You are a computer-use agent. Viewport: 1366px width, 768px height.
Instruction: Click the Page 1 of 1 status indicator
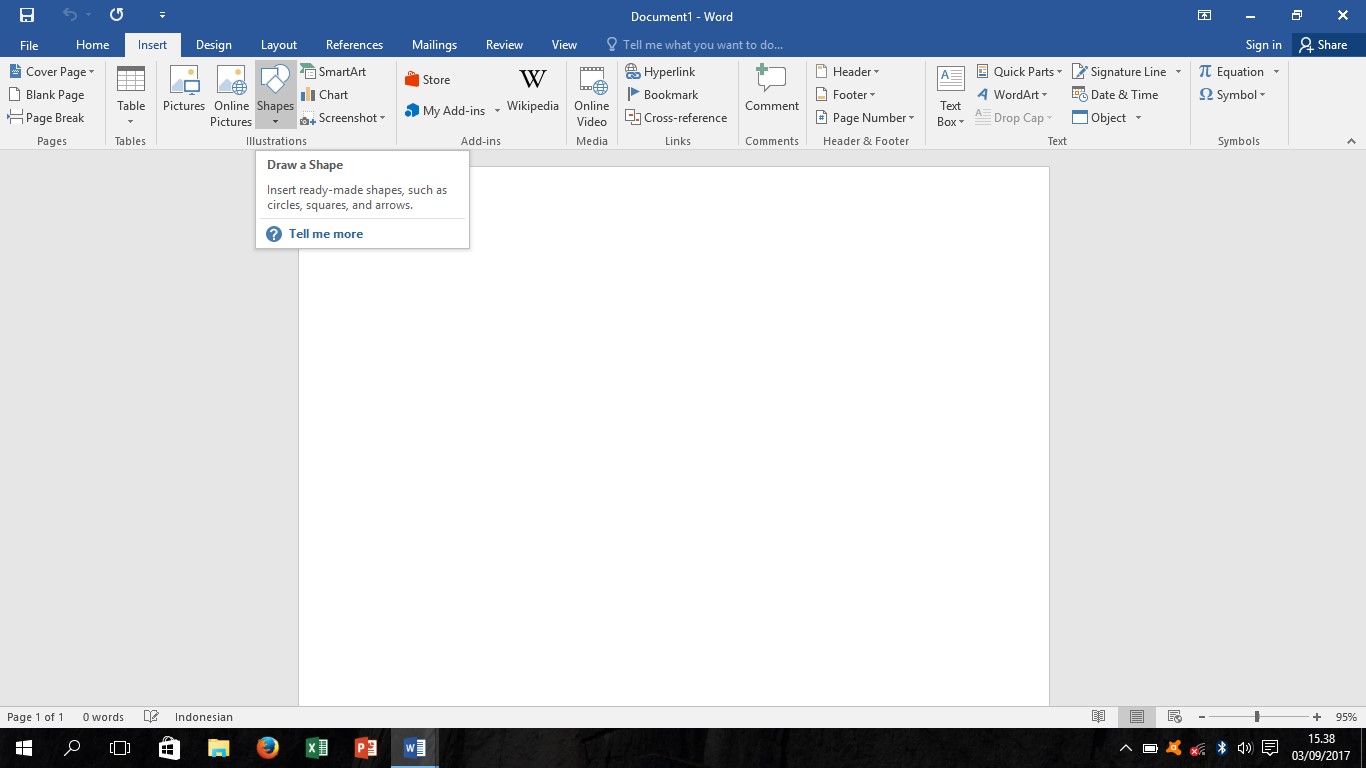click(35, 717)
